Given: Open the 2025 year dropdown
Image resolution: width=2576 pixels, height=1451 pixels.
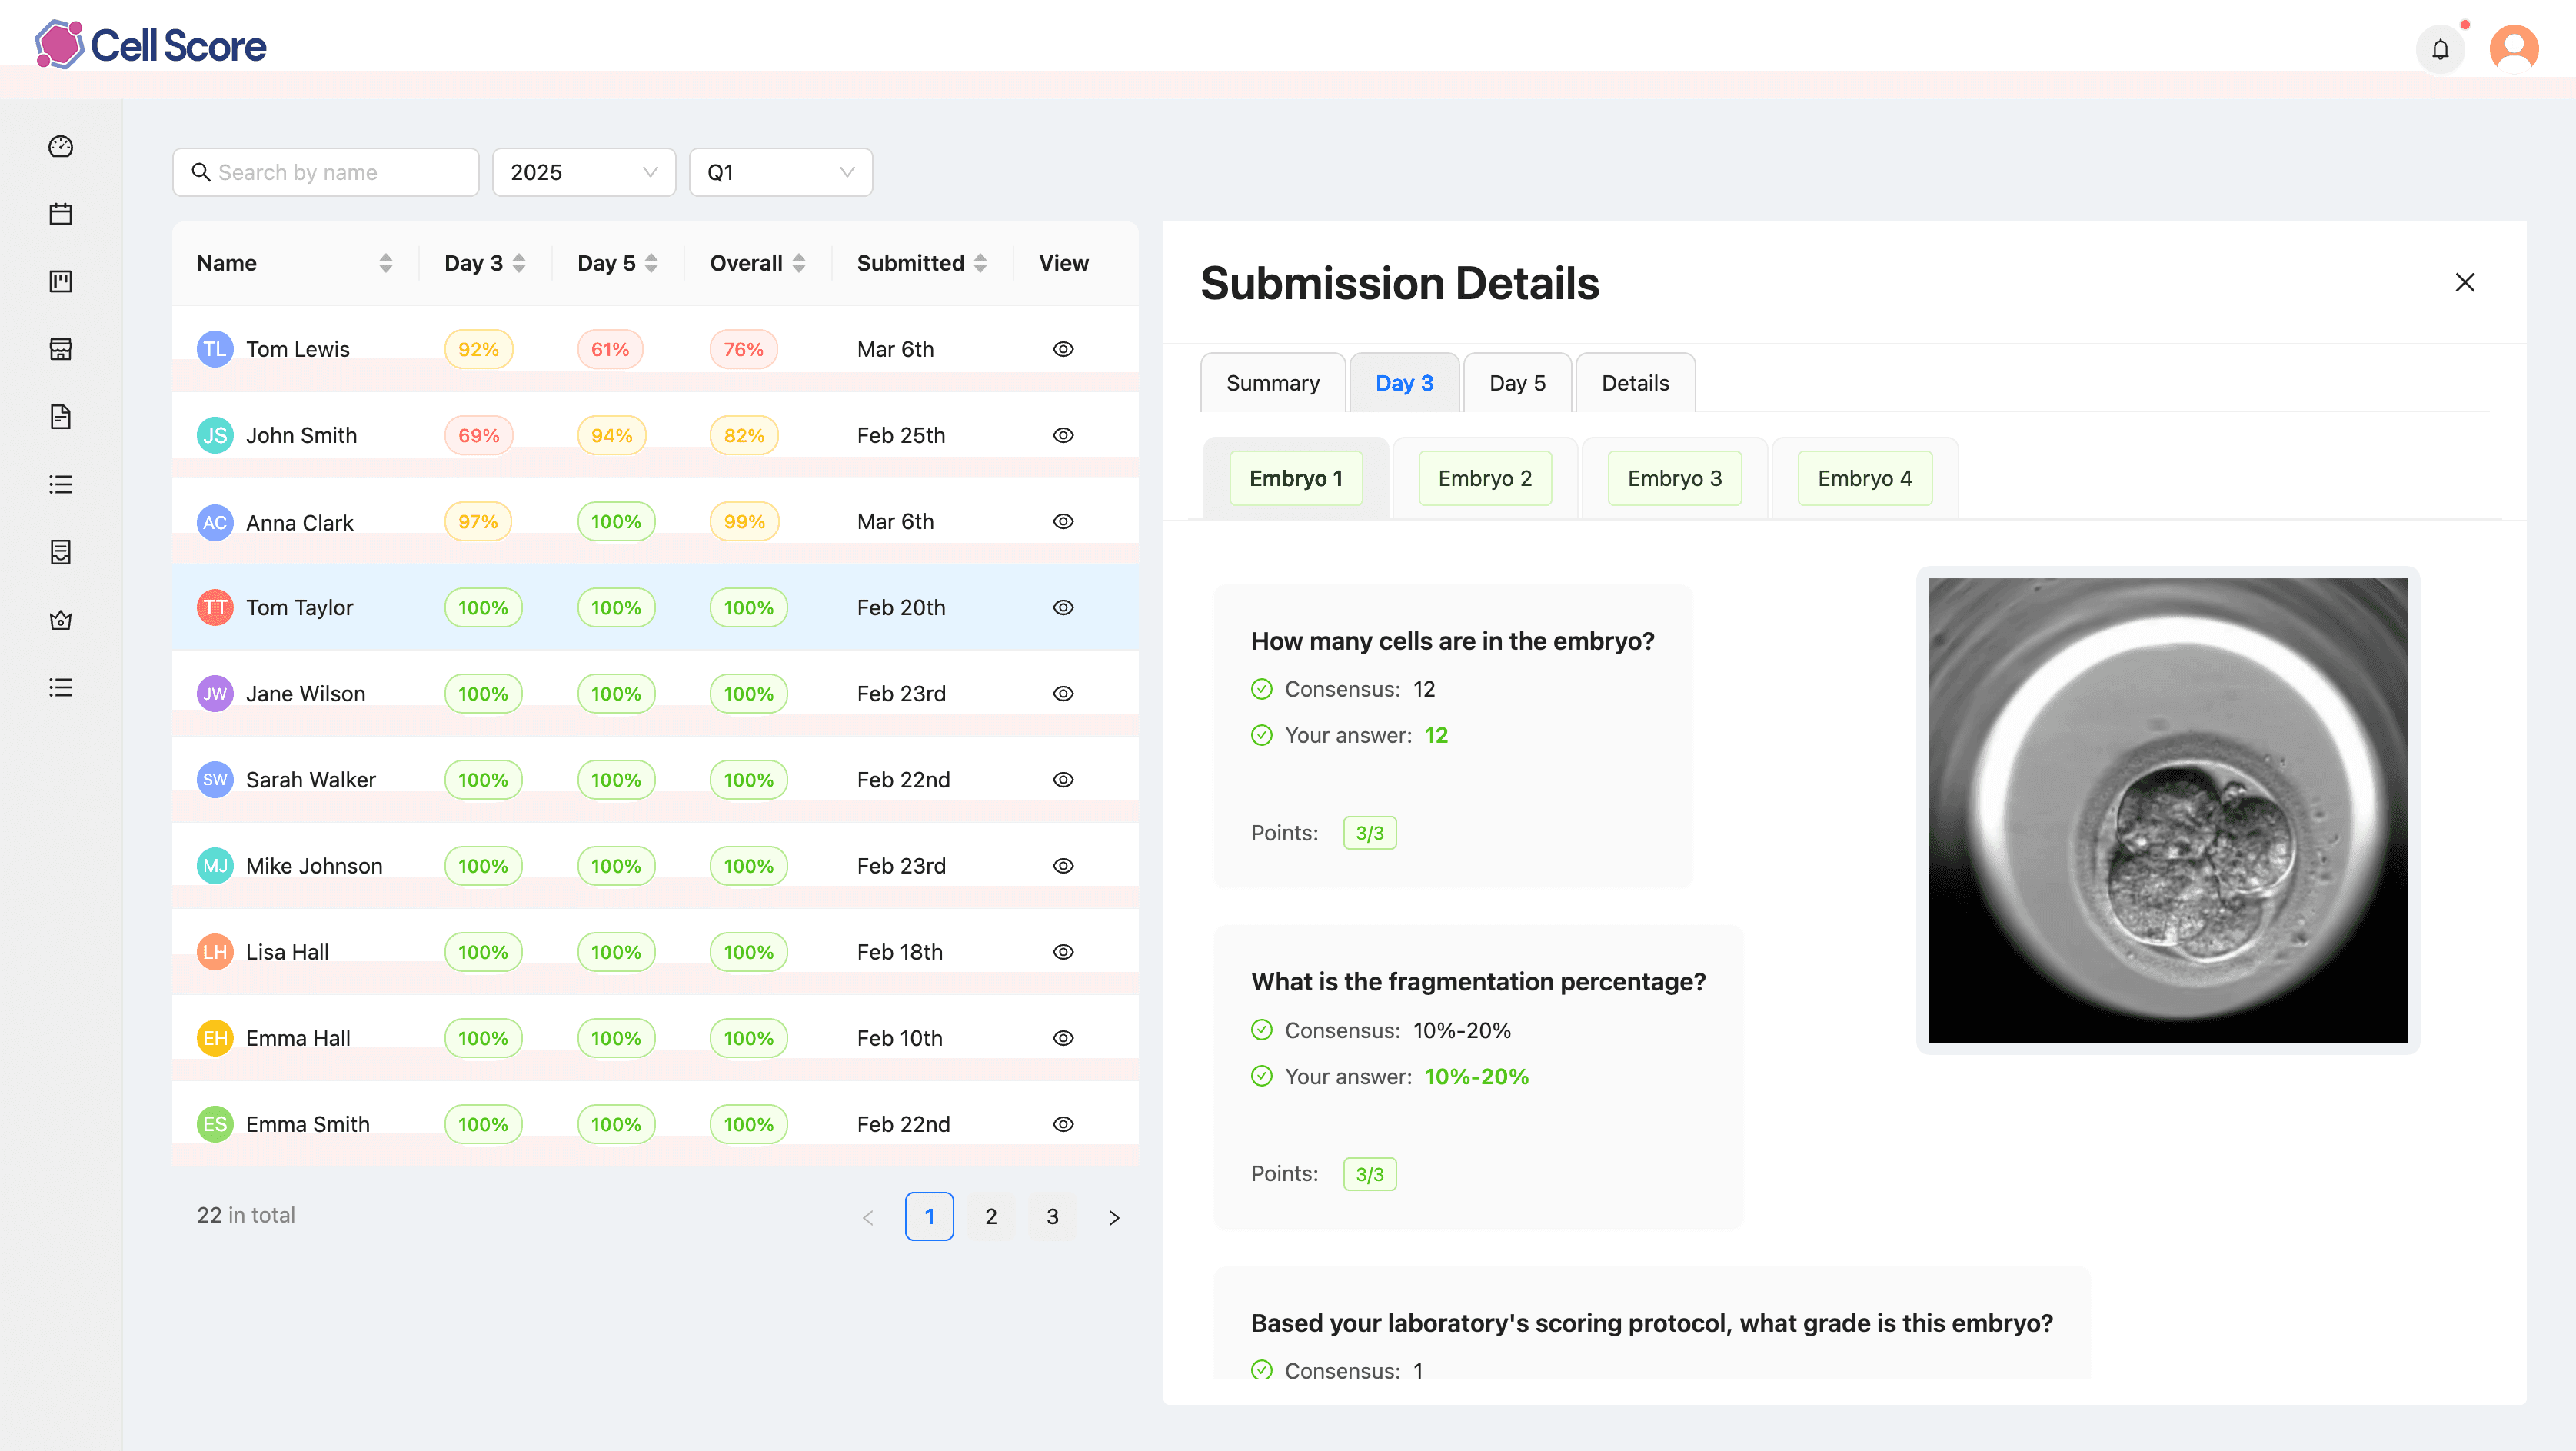Looking at the screenshot, I should pyautogui.click(x=583, y=171).
